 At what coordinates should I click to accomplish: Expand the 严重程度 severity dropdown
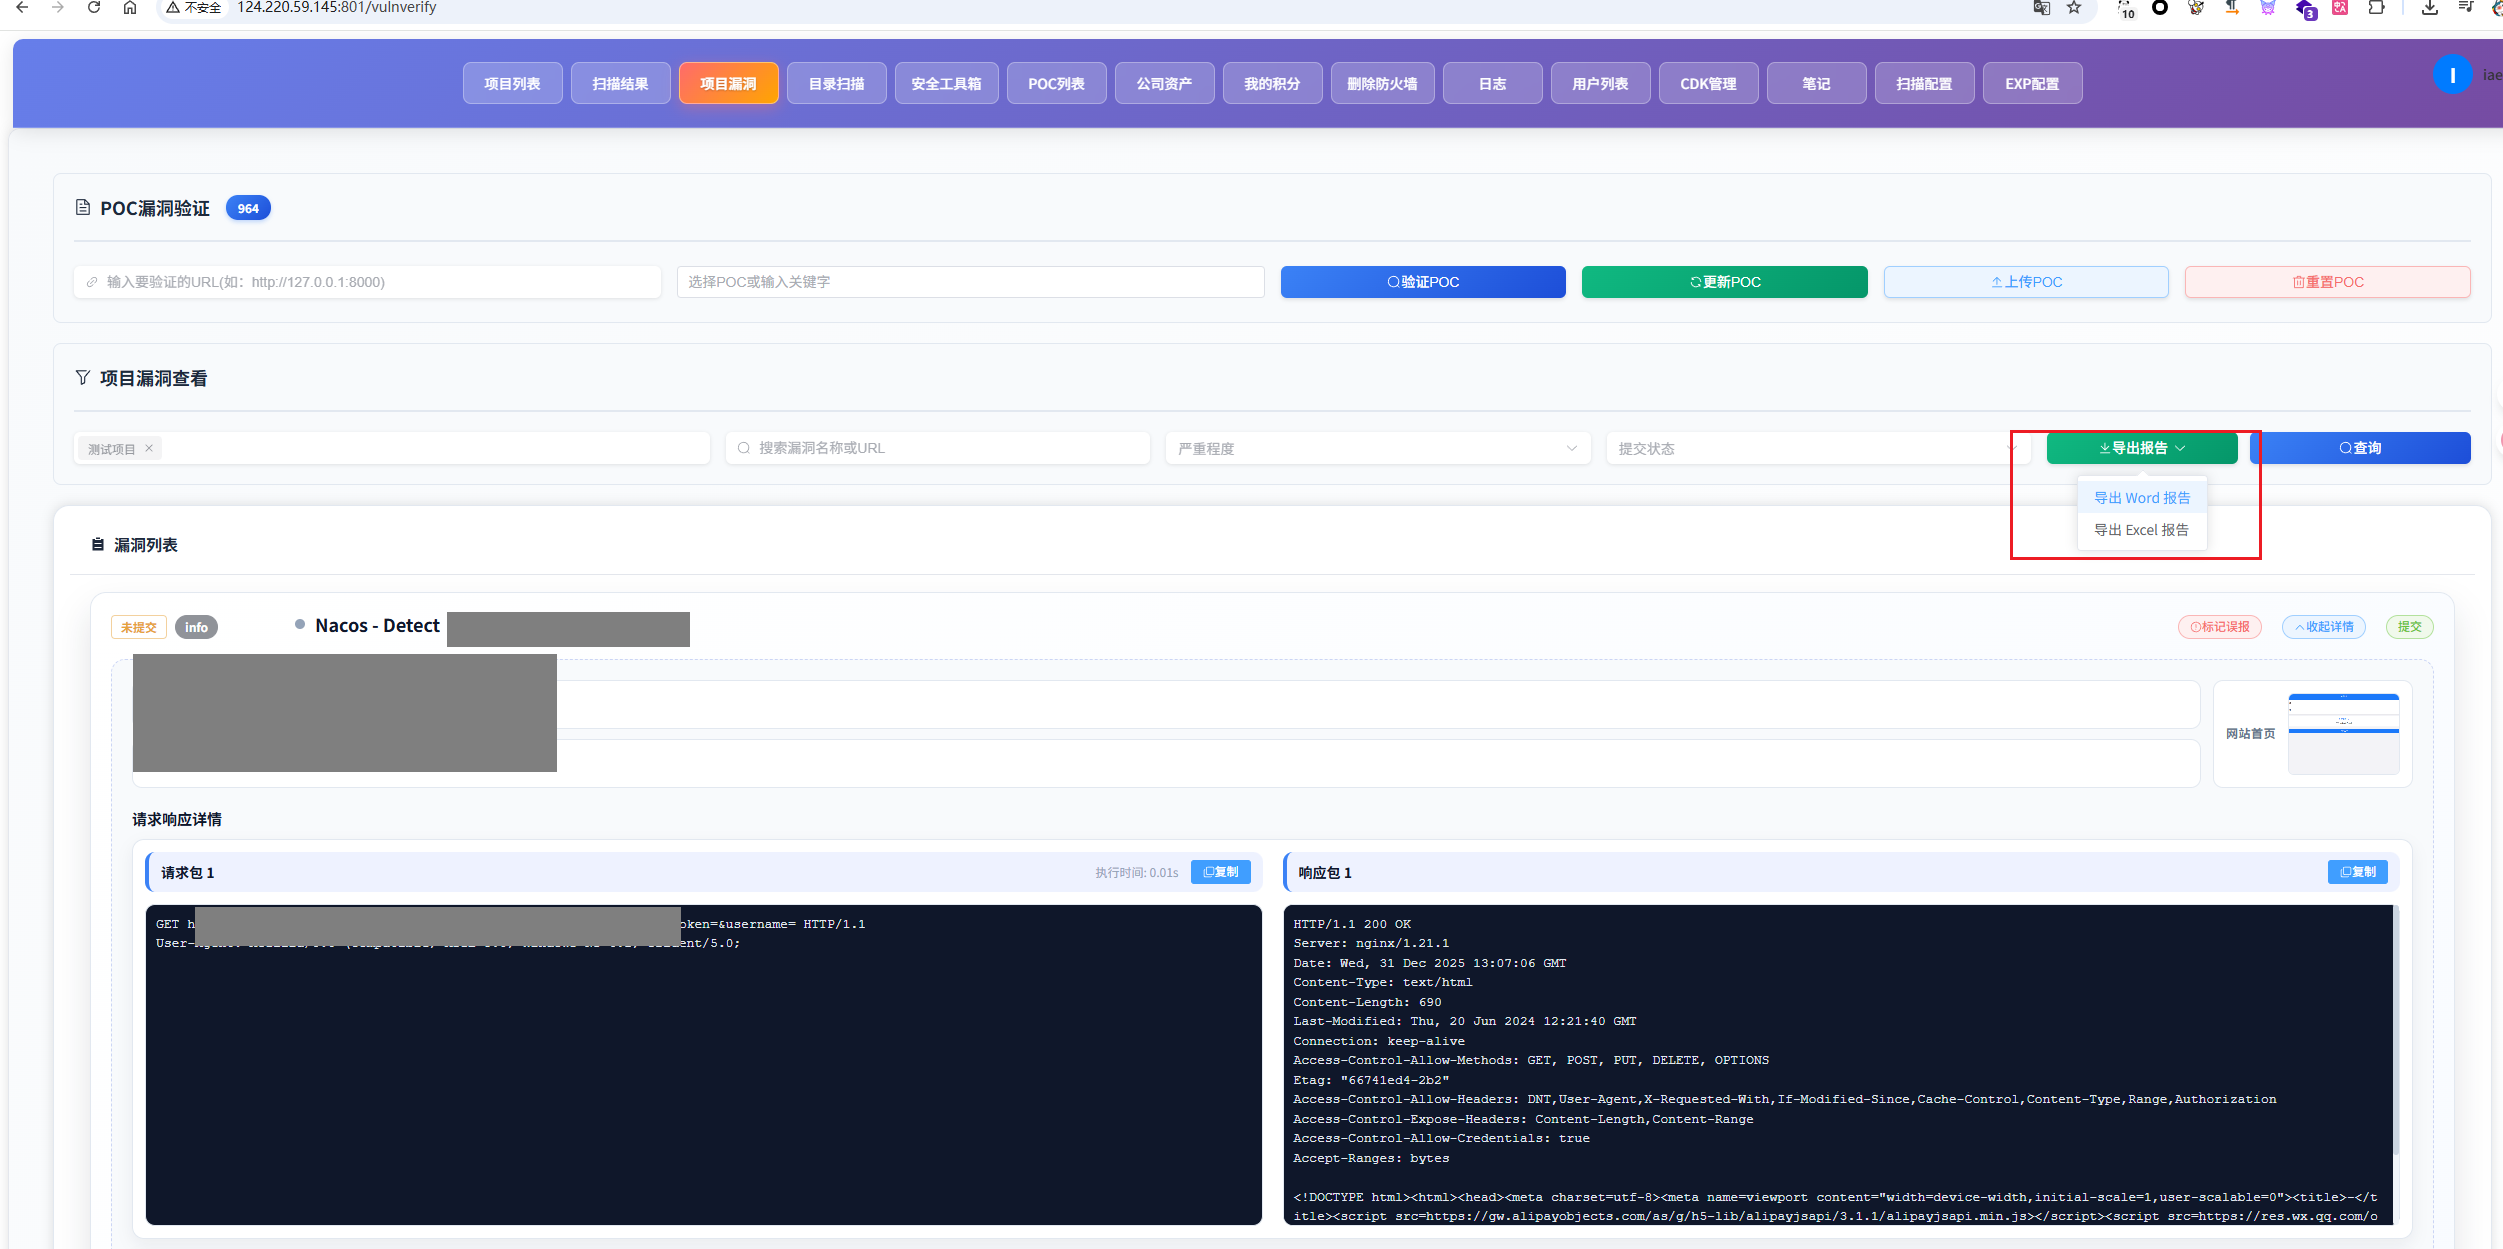[x=1377, y=448]
